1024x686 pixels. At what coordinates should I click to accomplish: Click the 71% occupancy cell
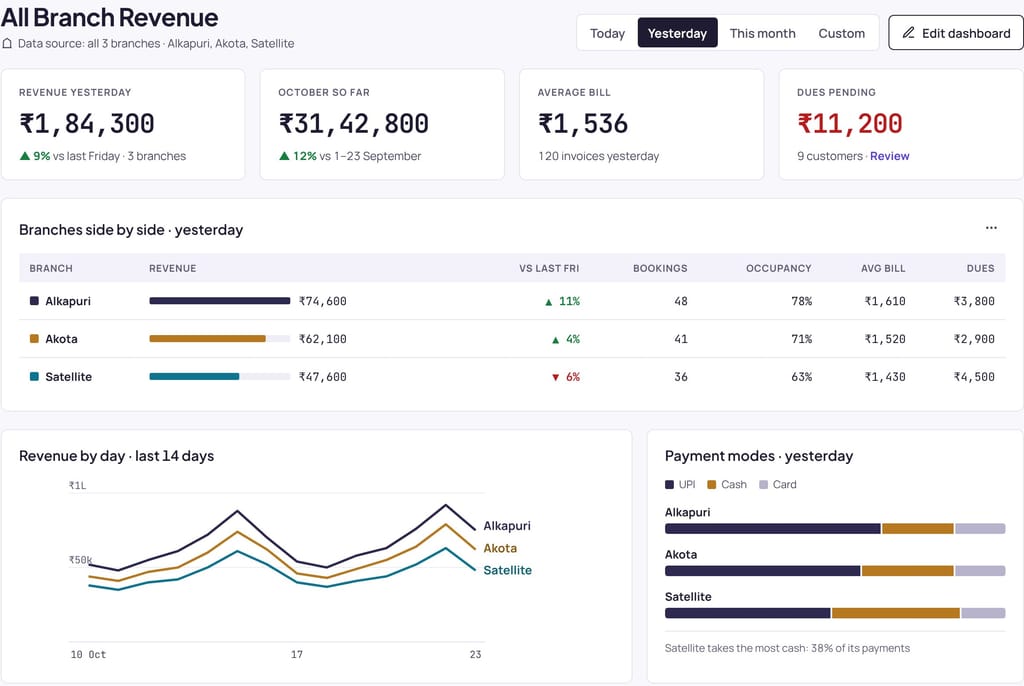[x=801, y=339]
